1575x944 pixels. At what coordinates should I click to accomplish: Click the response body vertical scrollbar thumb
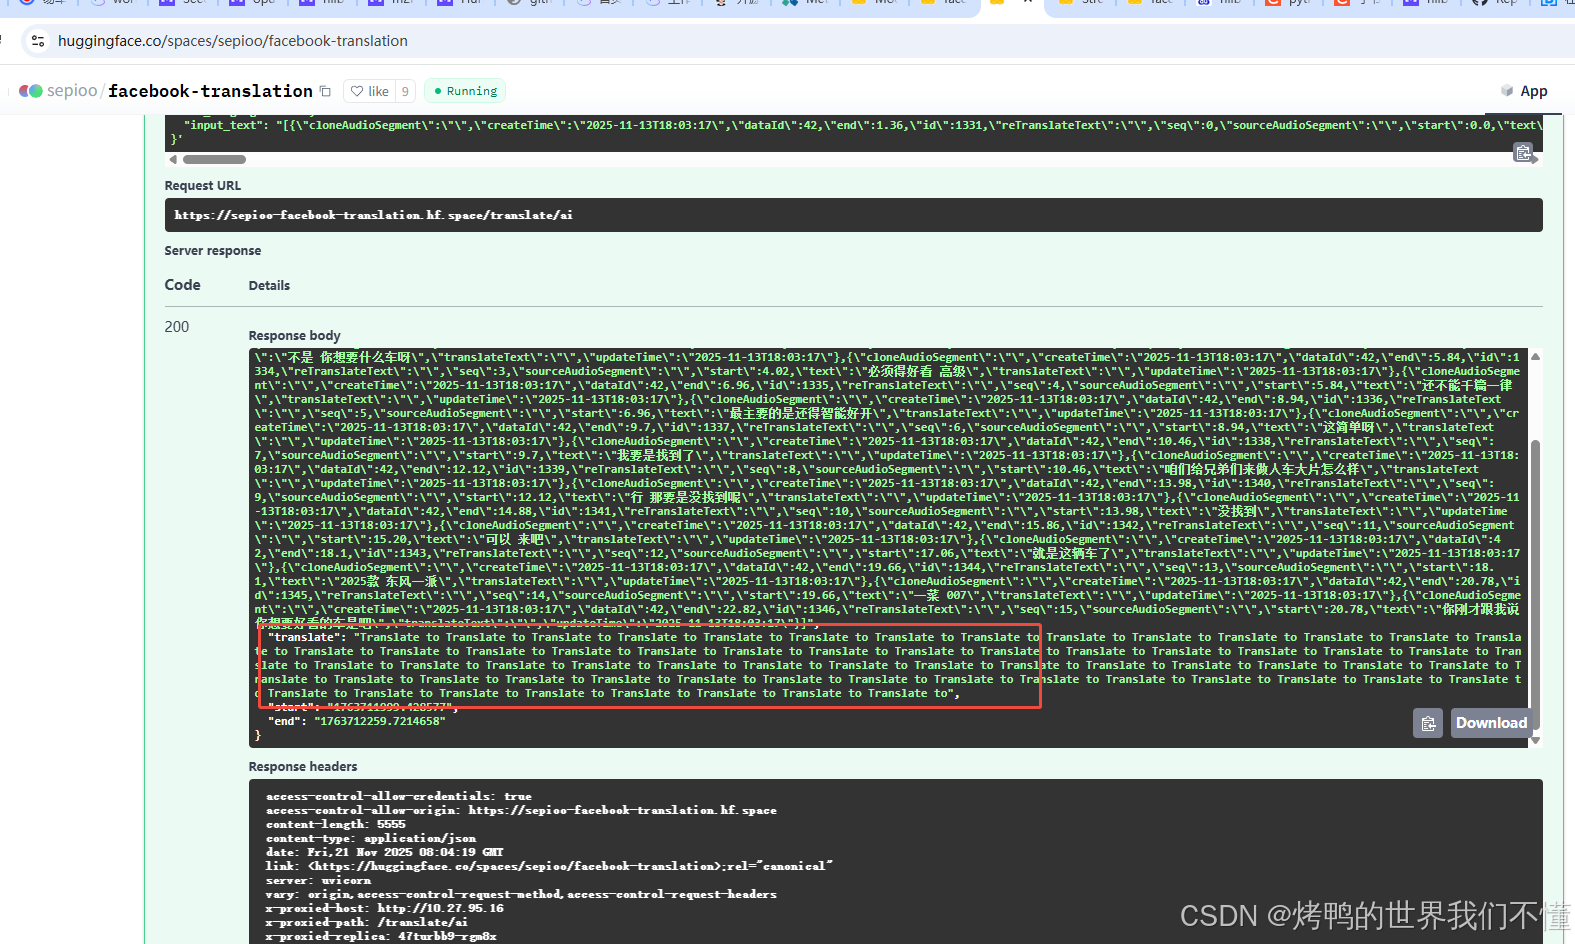click(1535, 585)
